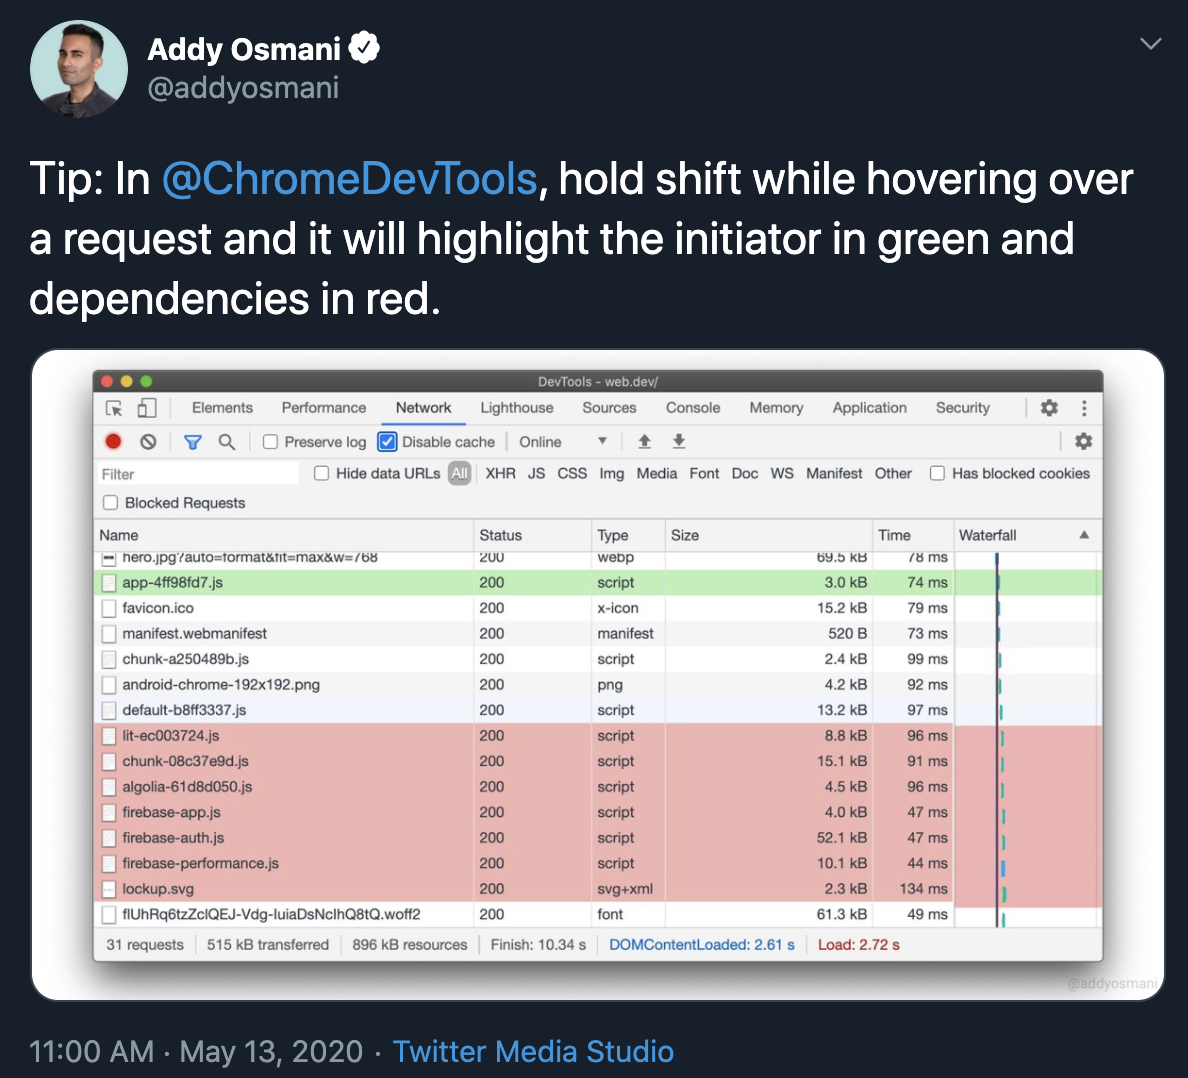The width and height of the screenshot is (1188, 1078).
Task: Open network settings gear icon
Action: 1083,442
